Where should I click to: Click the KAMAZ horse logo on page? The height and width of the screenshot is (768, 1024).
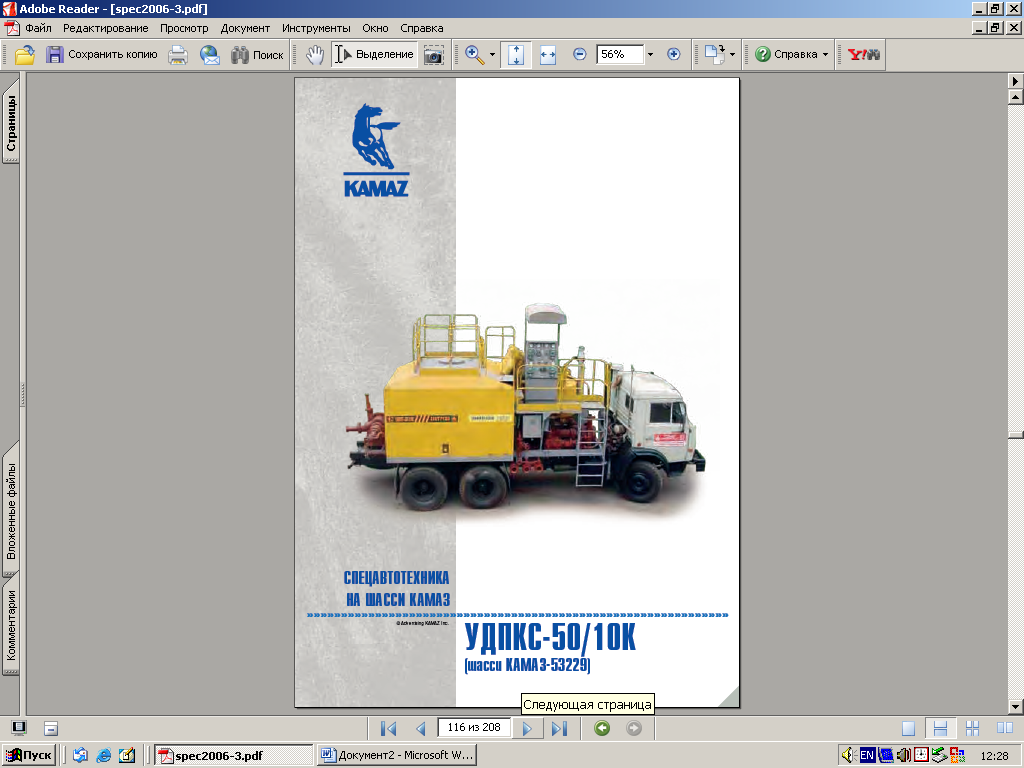pos(376,151)
